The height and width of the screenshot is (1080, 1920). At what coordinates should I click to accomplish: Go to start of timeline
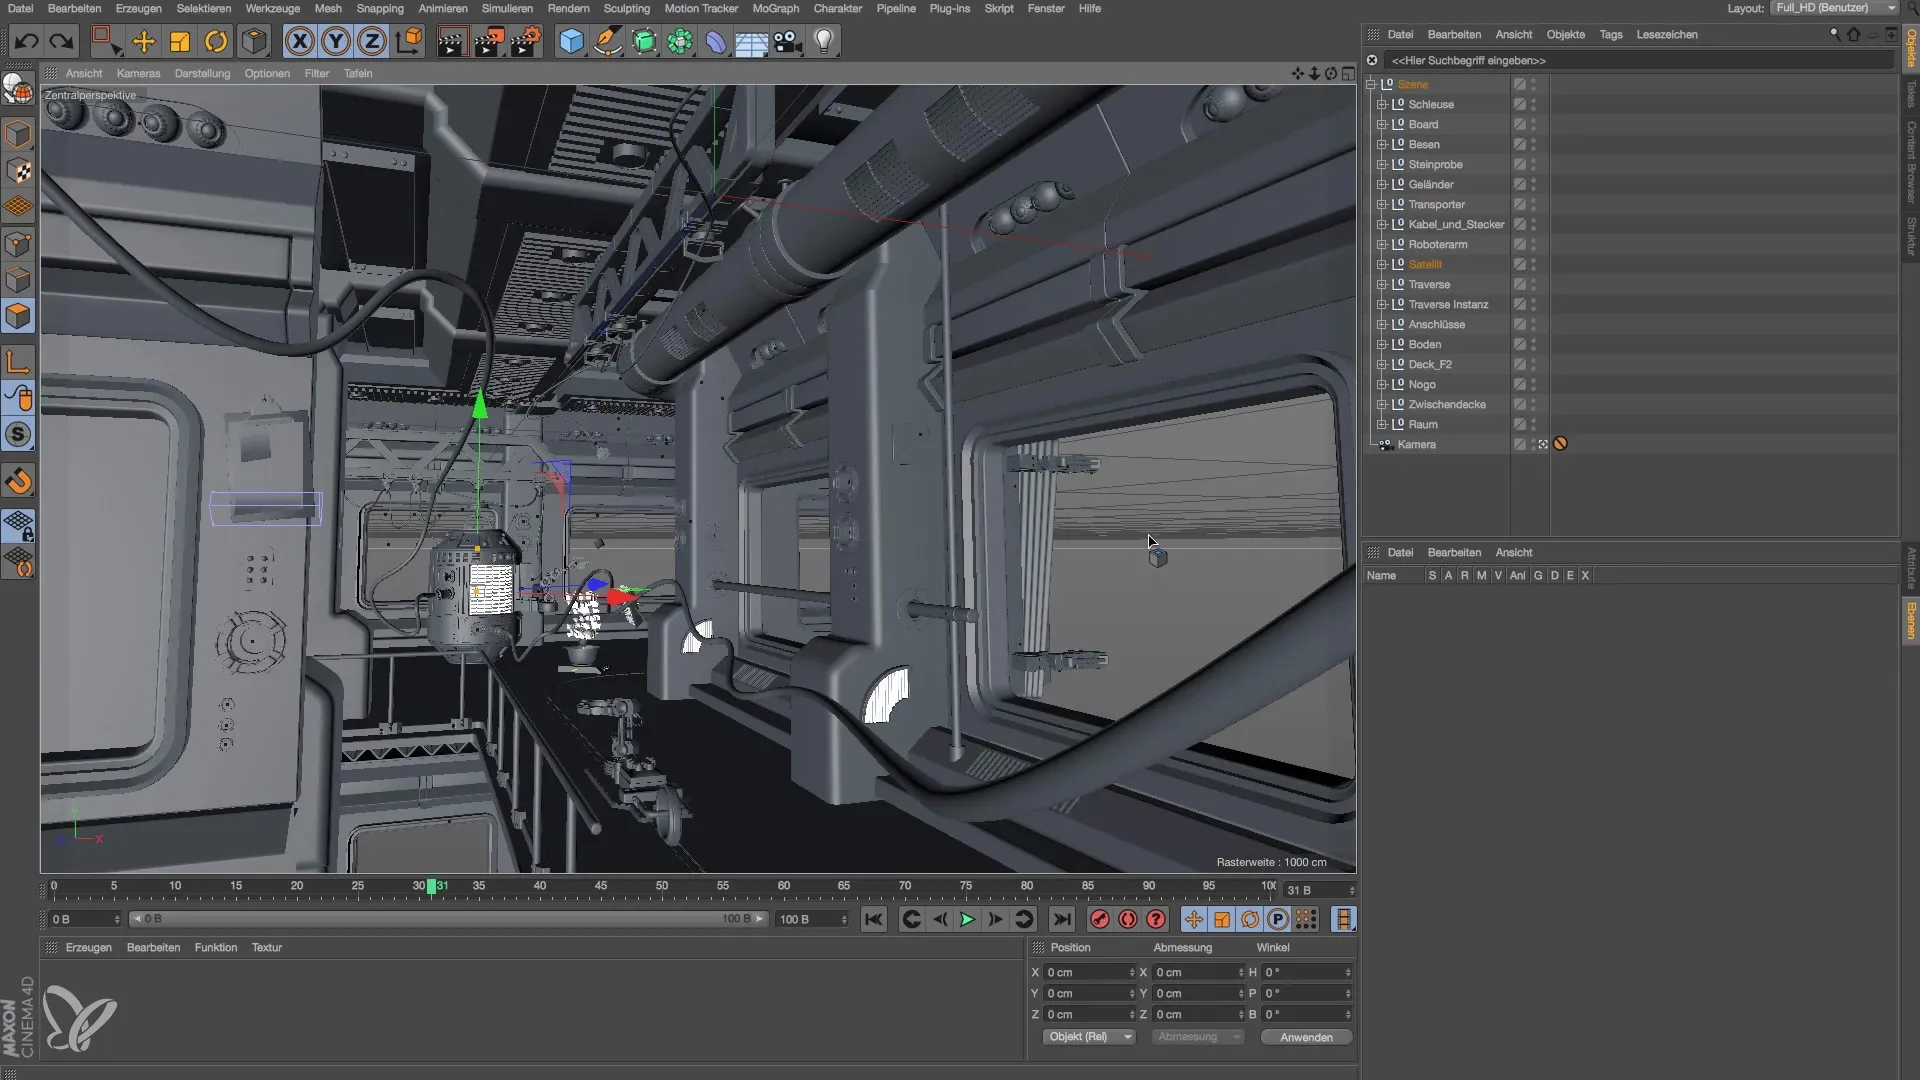[873, 920]
